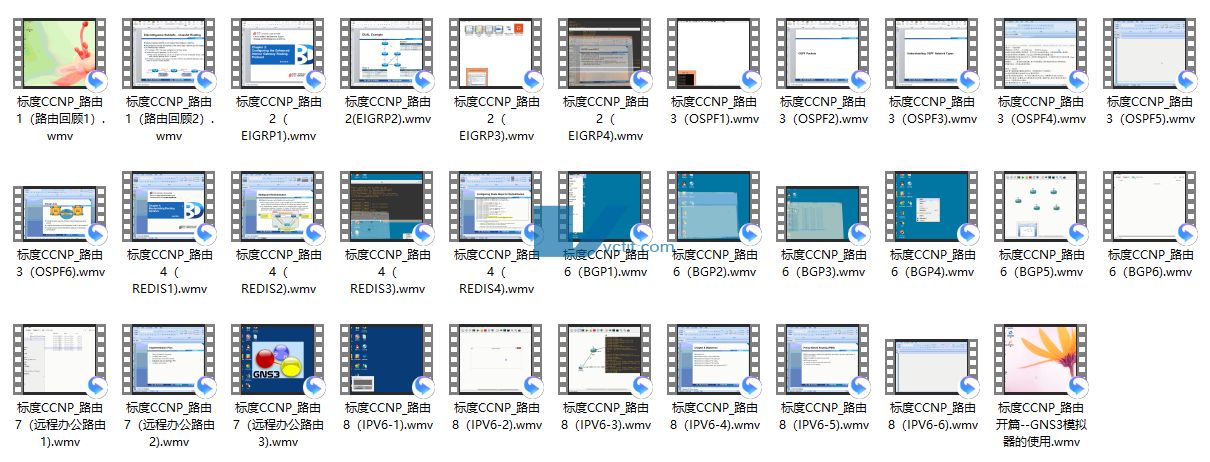Click file name text 路由6（BGP5).wmv

(1042, 263)
